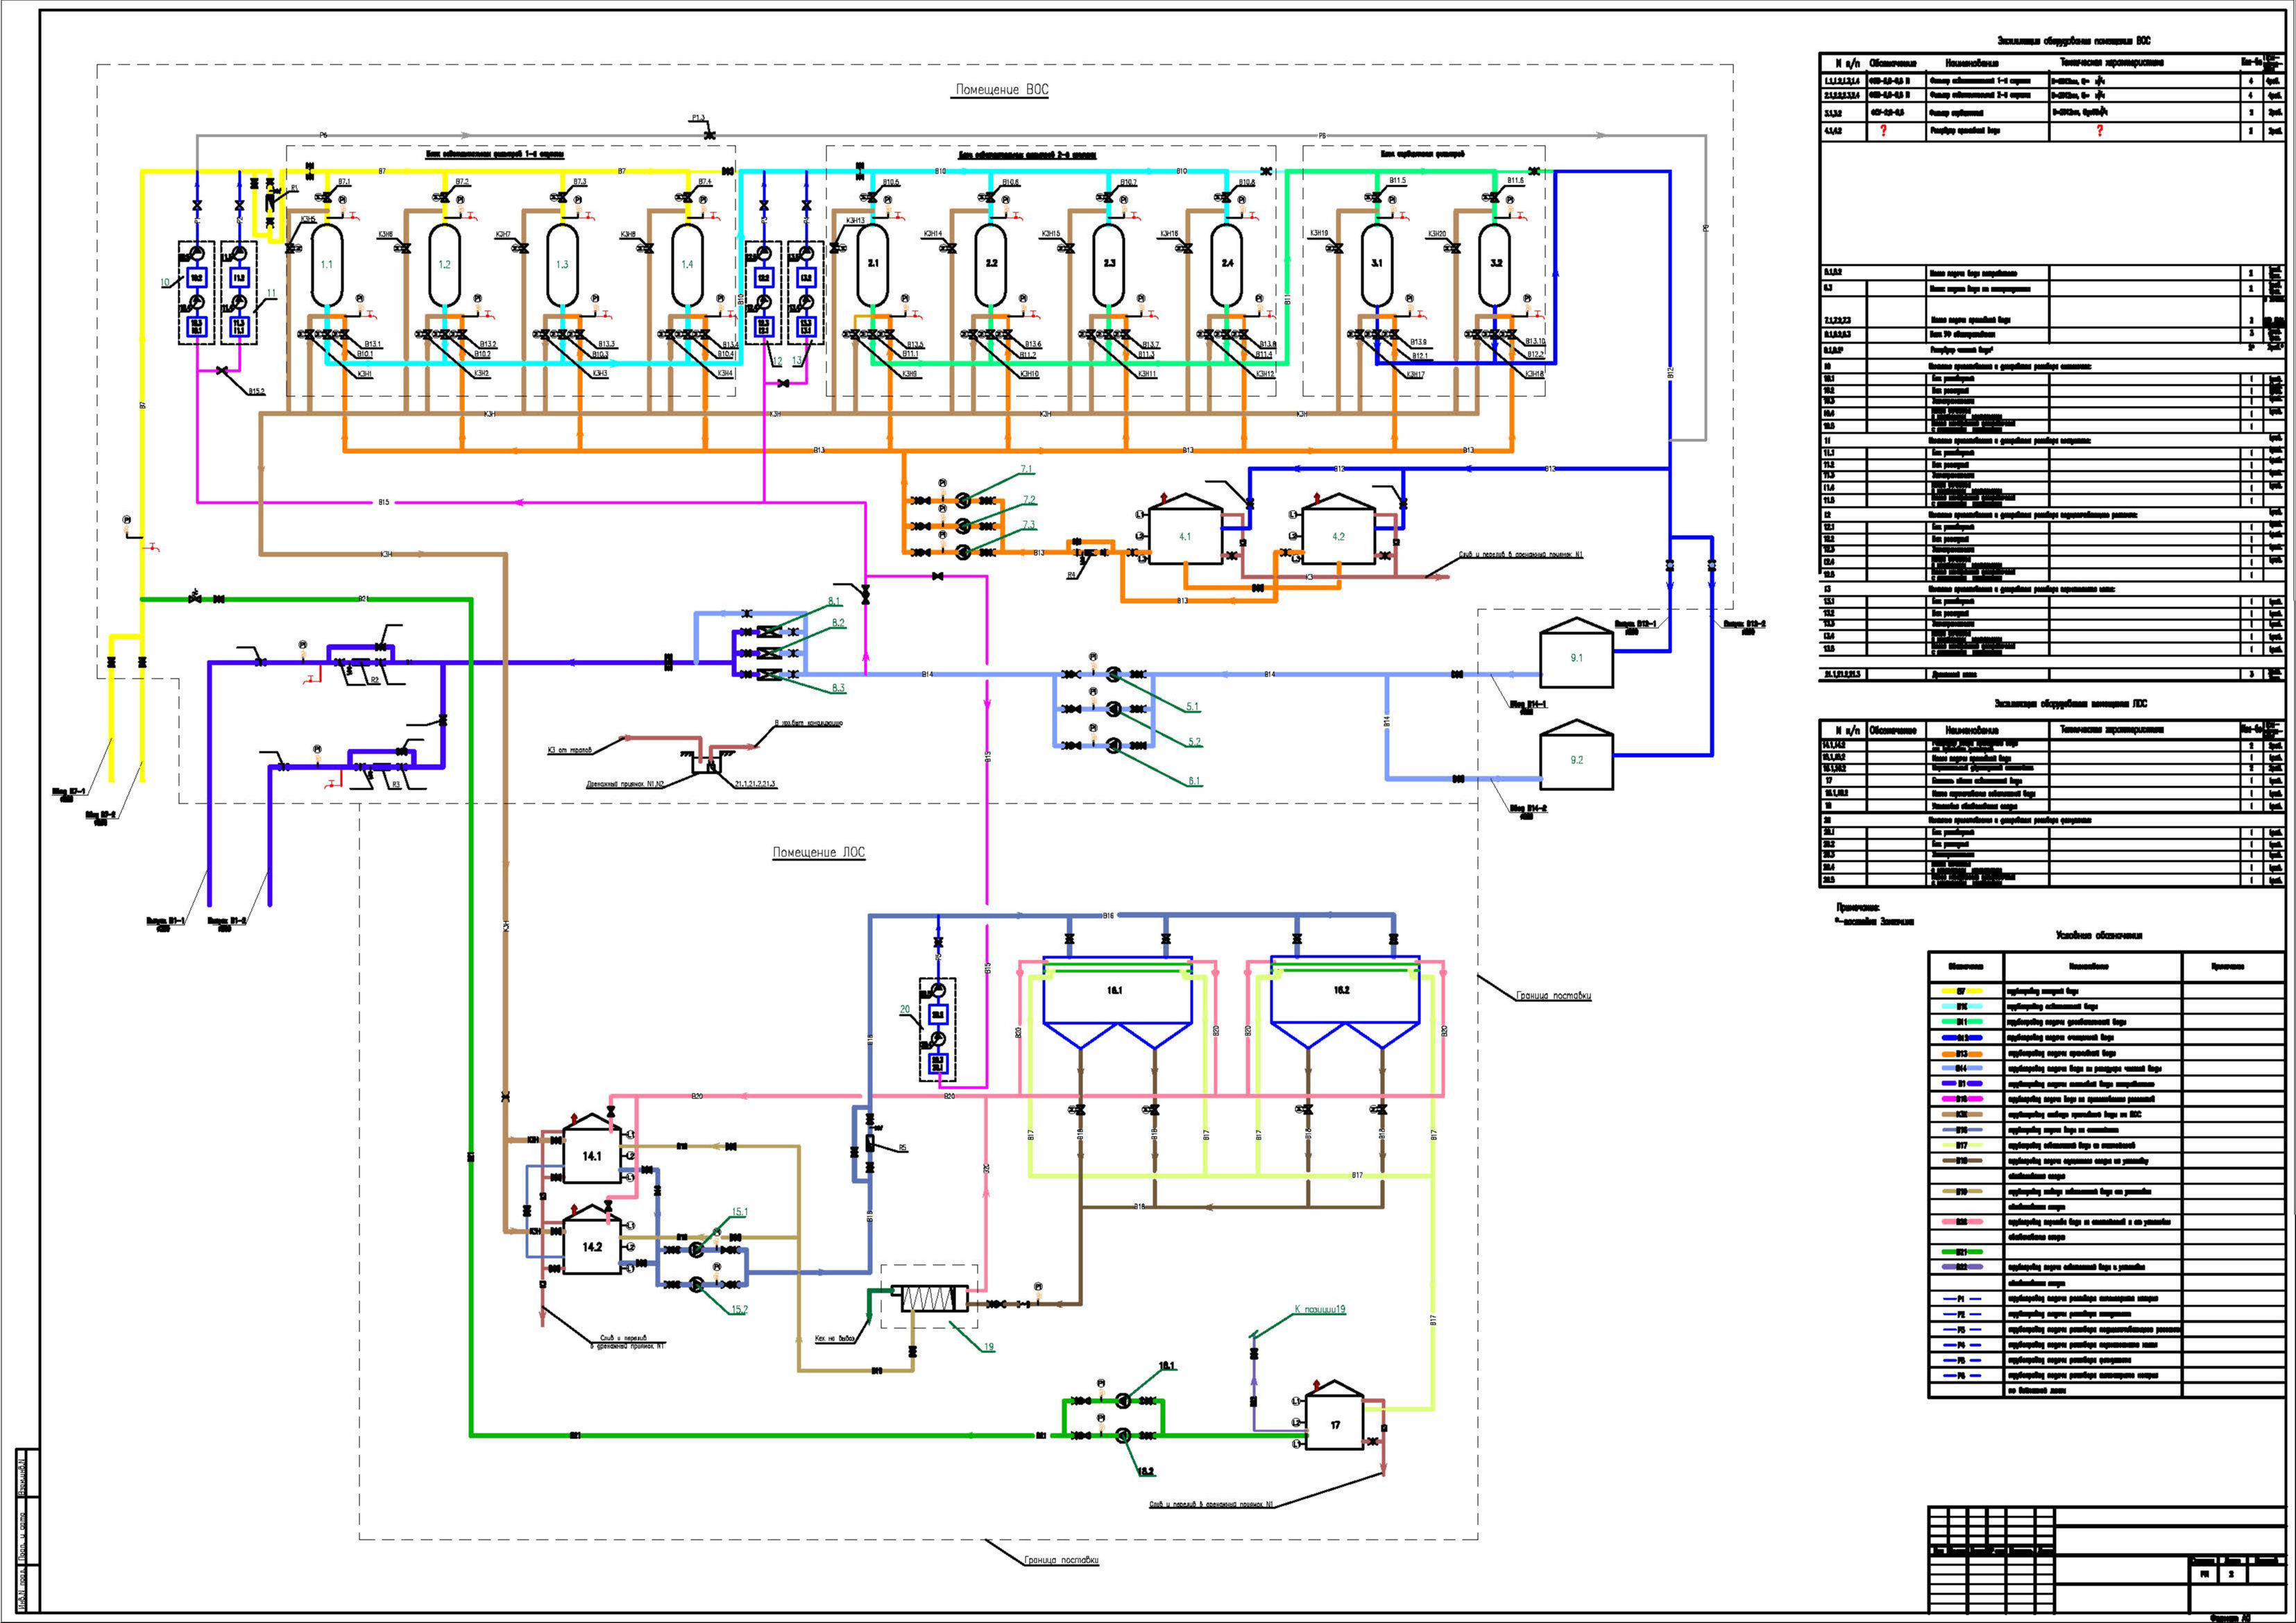
Task: Click pump tag '18.2'
Action: click(x=1146, y=1472)
